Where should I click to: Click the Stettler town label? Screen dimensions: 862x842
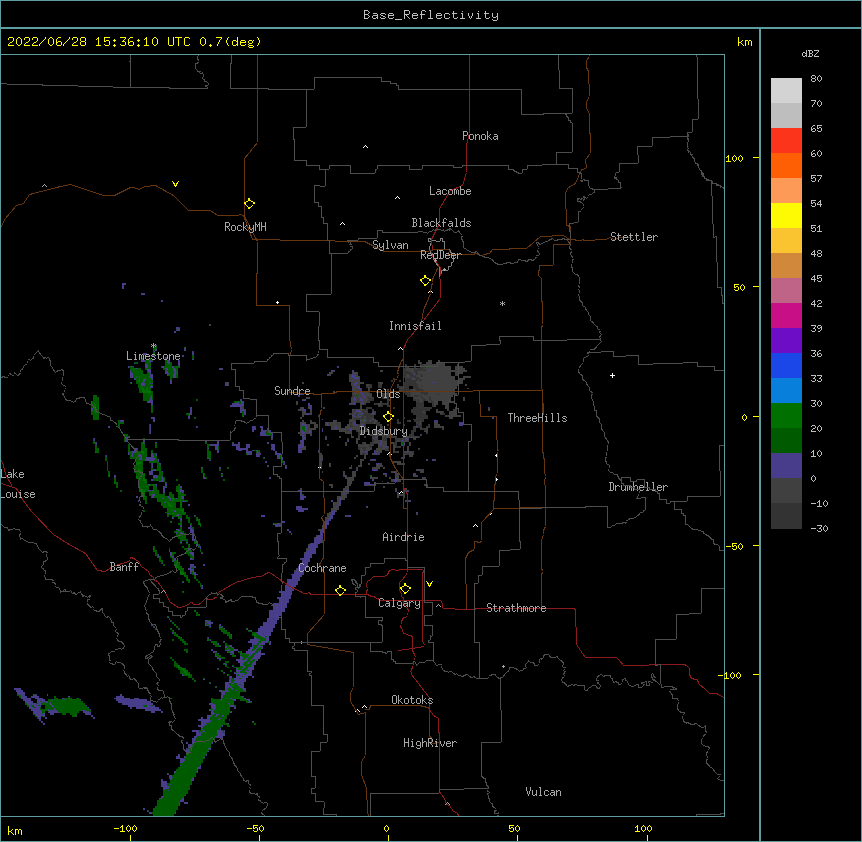634,237
